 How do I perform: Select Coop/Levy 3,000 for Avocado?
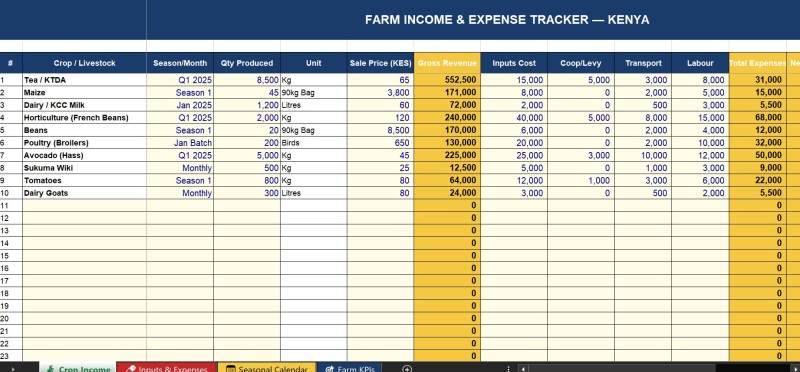(x=581, y=155)
